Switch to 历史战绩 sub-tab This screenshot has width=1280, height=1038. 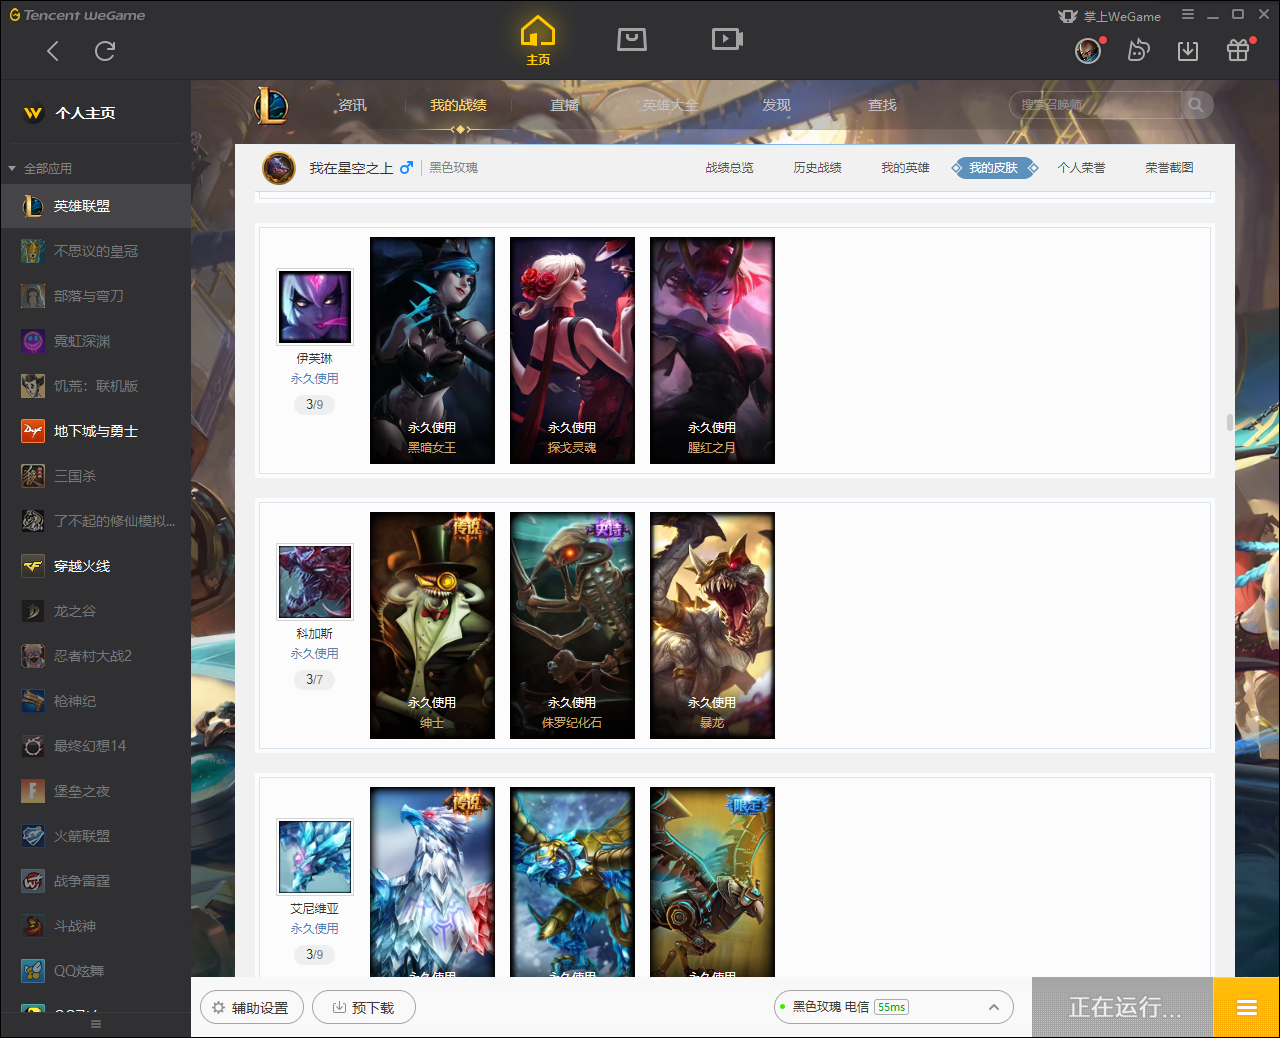[818, 168]
